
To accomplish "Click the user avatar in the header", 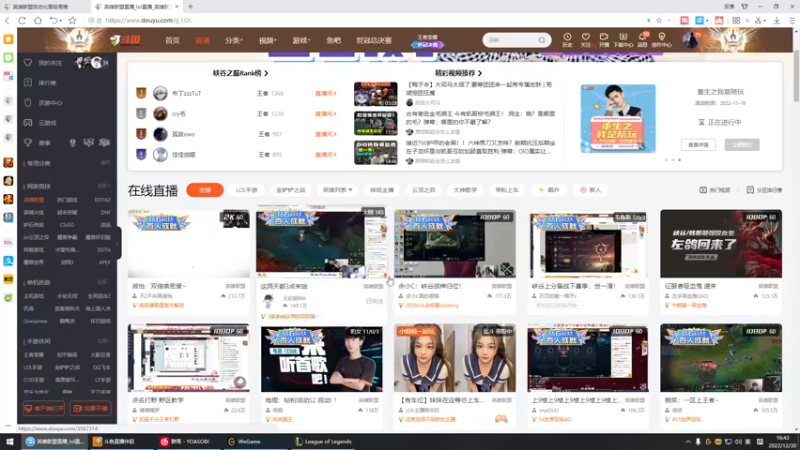I will click(690, 40).
